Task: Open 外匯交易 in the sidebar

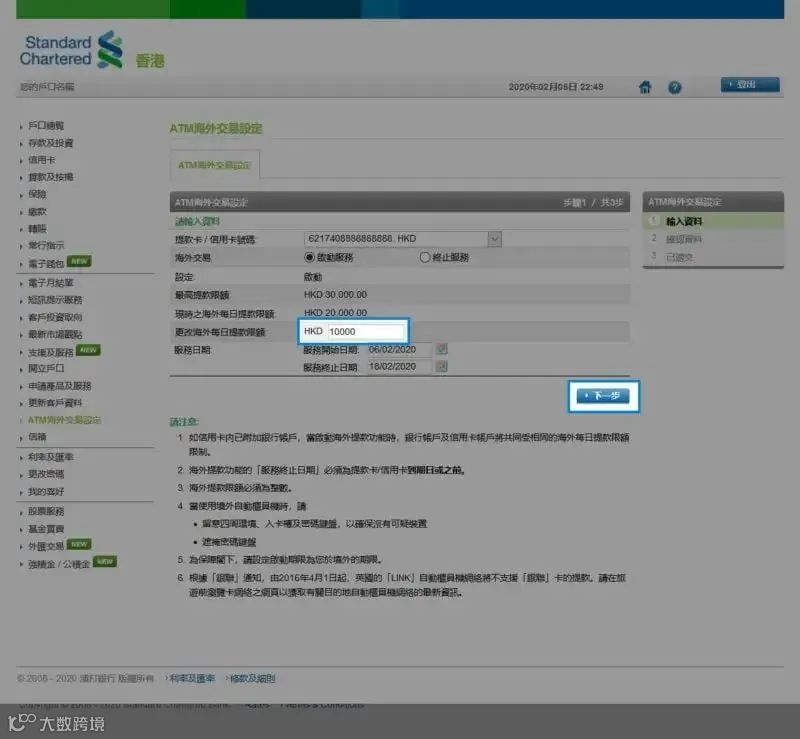Action: click(46, 547)
